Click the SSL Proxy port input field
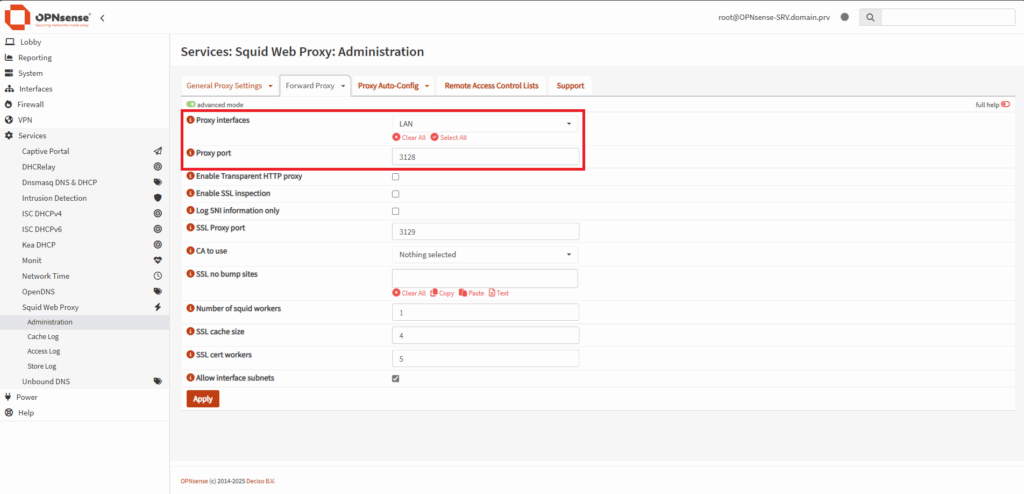Screen dimensions: 1024x494 point(485,231)
